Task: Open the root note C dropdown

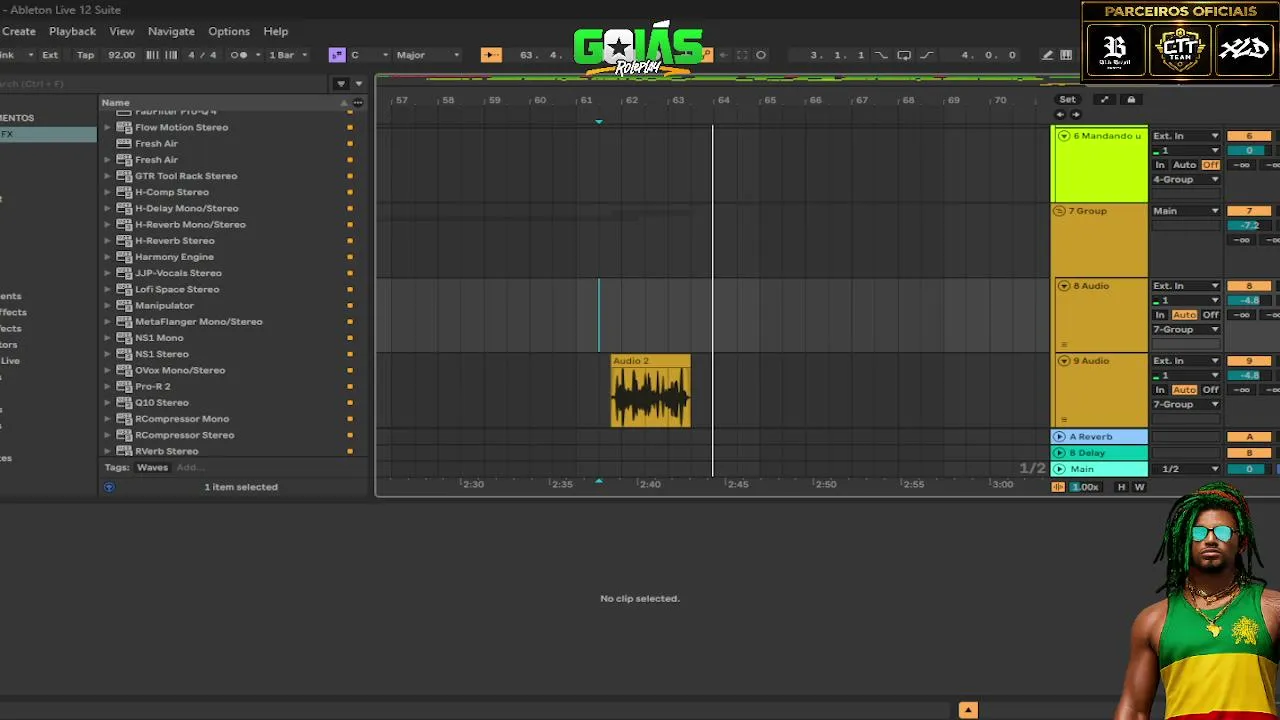Action: click(368, 55)
